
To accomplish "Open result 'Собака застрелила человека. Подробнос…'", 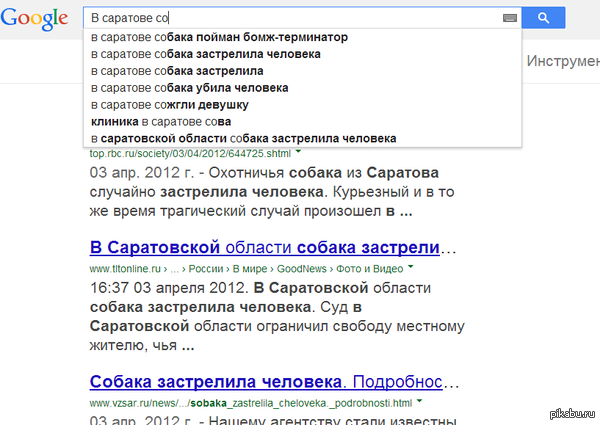I will point(274,382).
